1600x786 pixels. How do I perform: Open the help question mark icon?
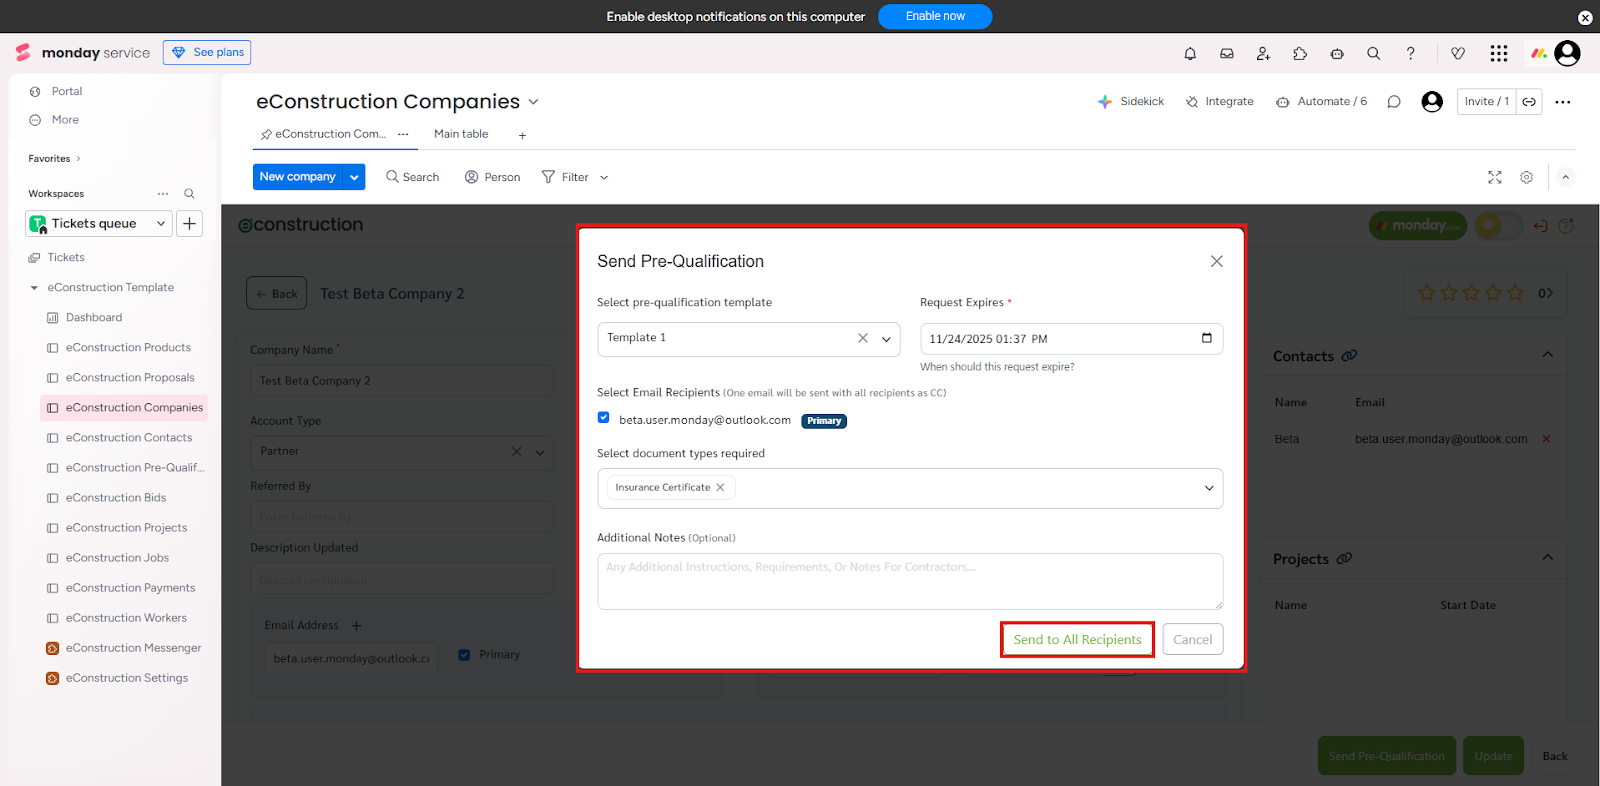tap(1410, 54)
